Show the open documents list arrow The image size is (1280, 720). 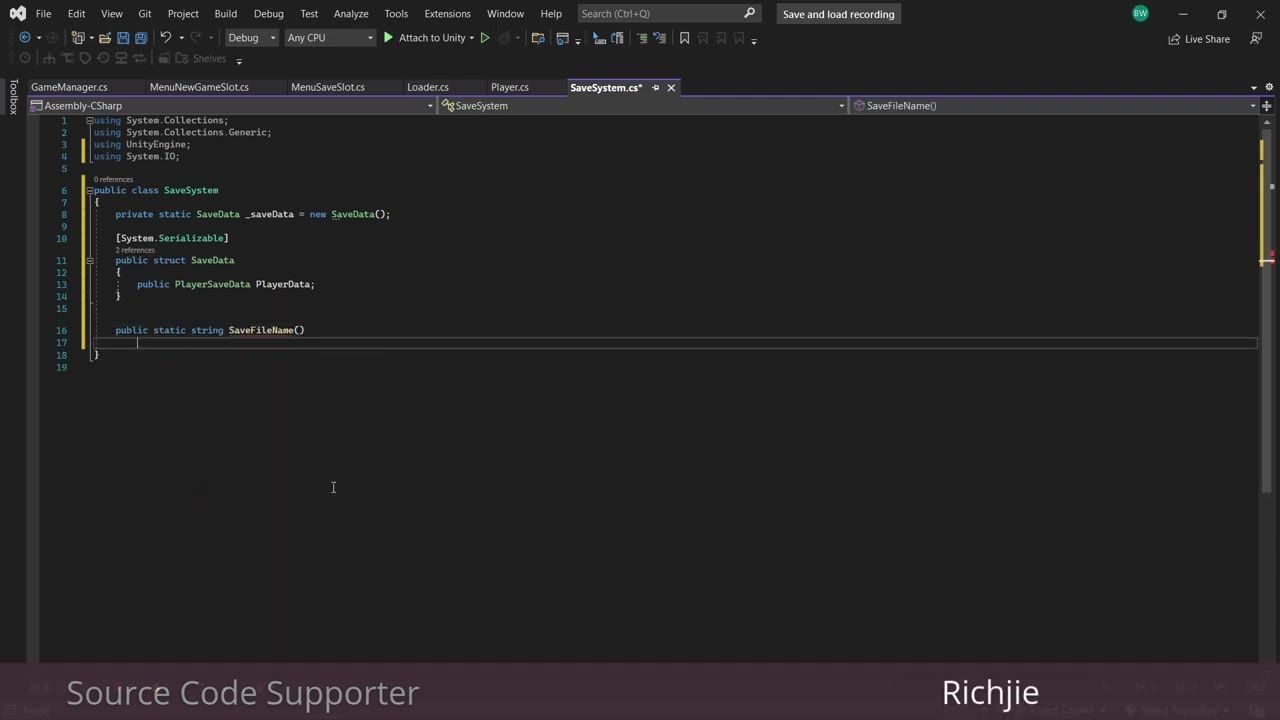coord(1254,88)
